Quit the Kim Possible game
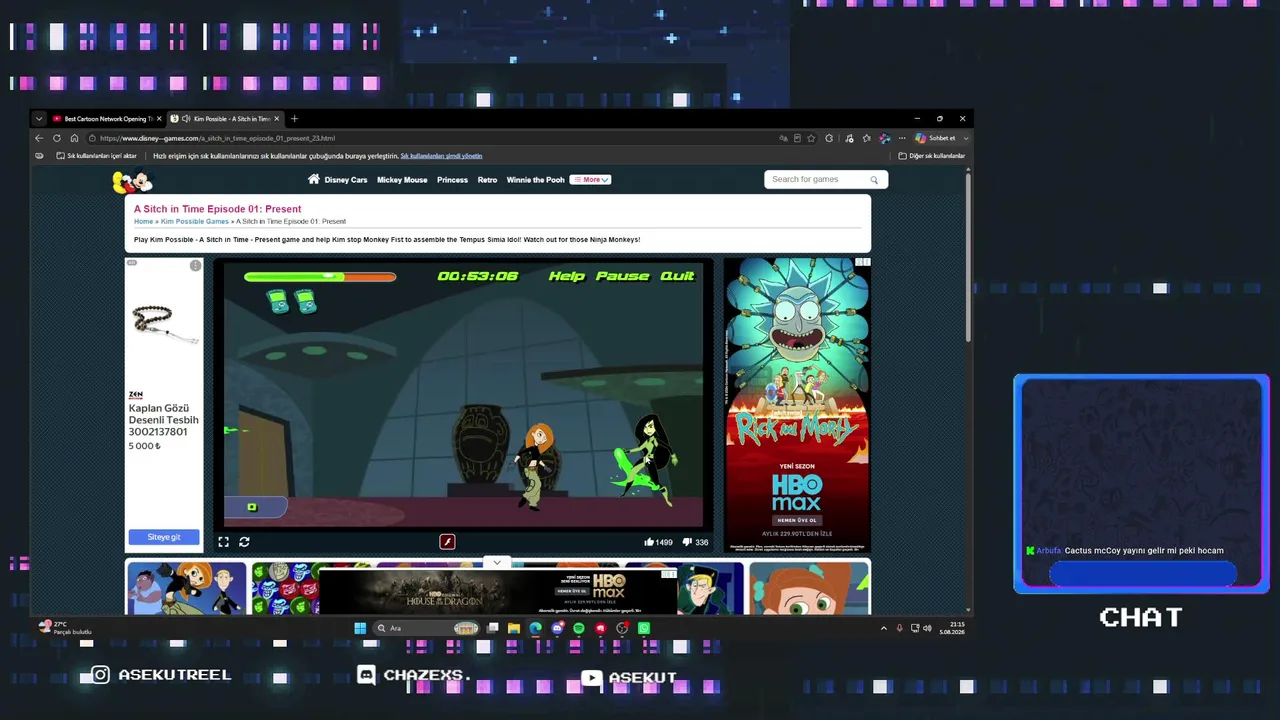The height and width of the screenshot is (720, 1280). tap(677, 276)
